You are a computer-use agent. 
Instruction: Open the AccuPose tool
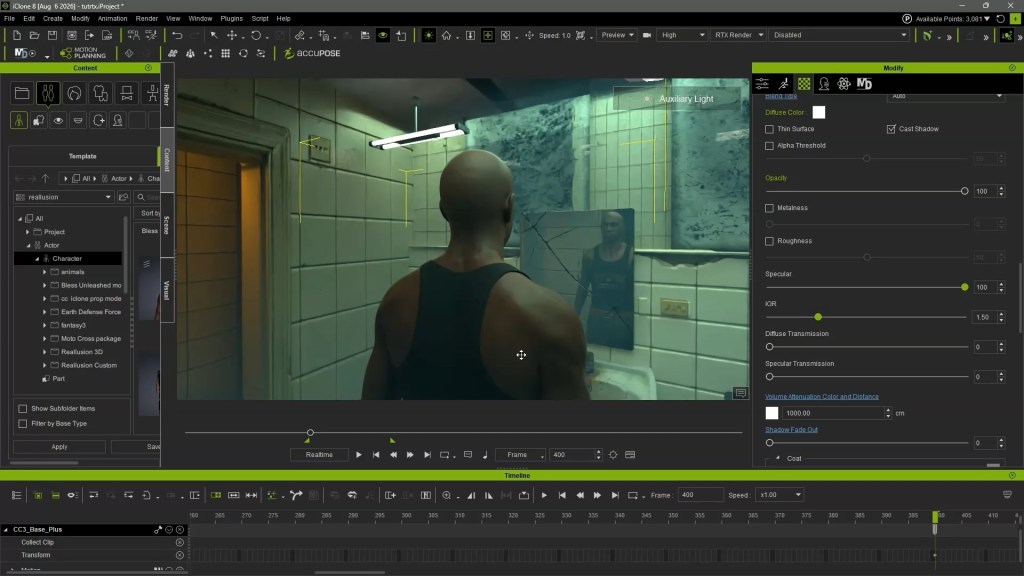312,53
